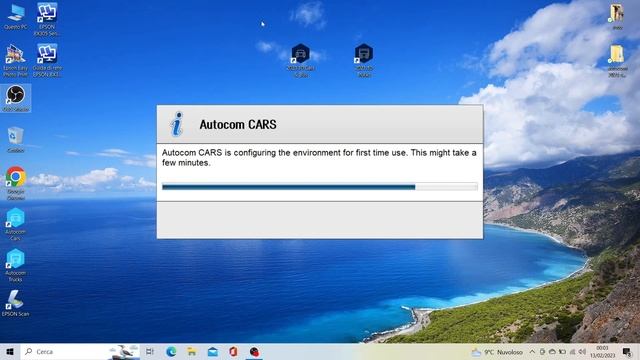Open the yellow folder on the desktop's right side
This screenshot has width=640, height=360.
point(617,60)
